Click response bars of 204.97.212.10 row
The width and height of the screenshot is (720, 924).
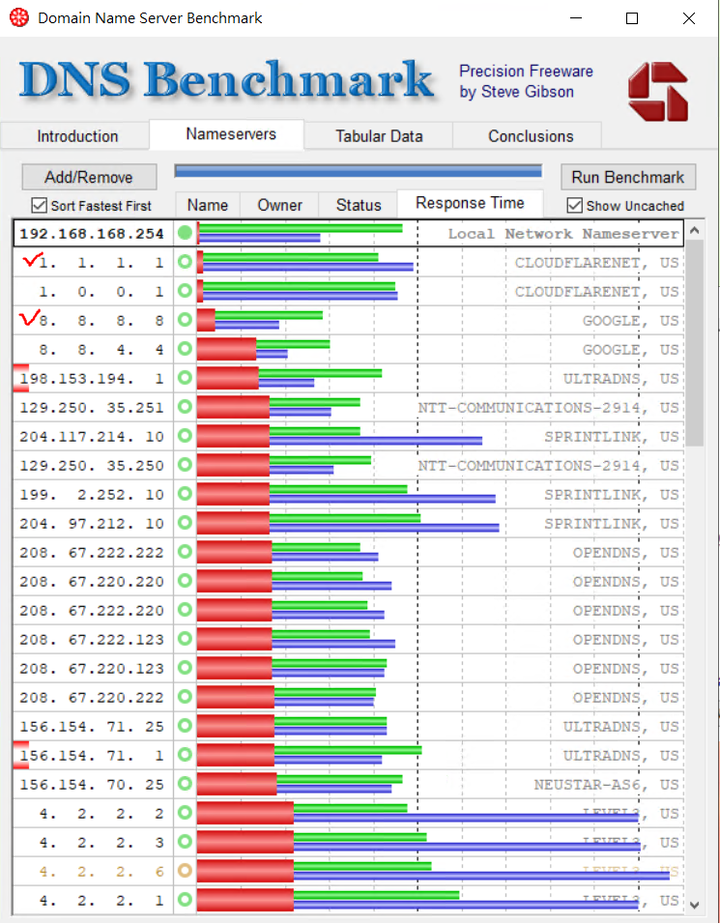pyautogui.click(x=348, y=523)
